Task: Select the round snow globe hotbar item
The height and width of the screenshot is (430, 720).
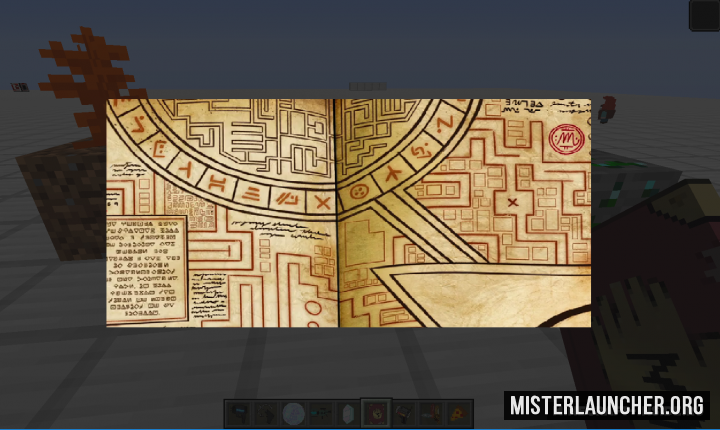Action: (293, 413)
